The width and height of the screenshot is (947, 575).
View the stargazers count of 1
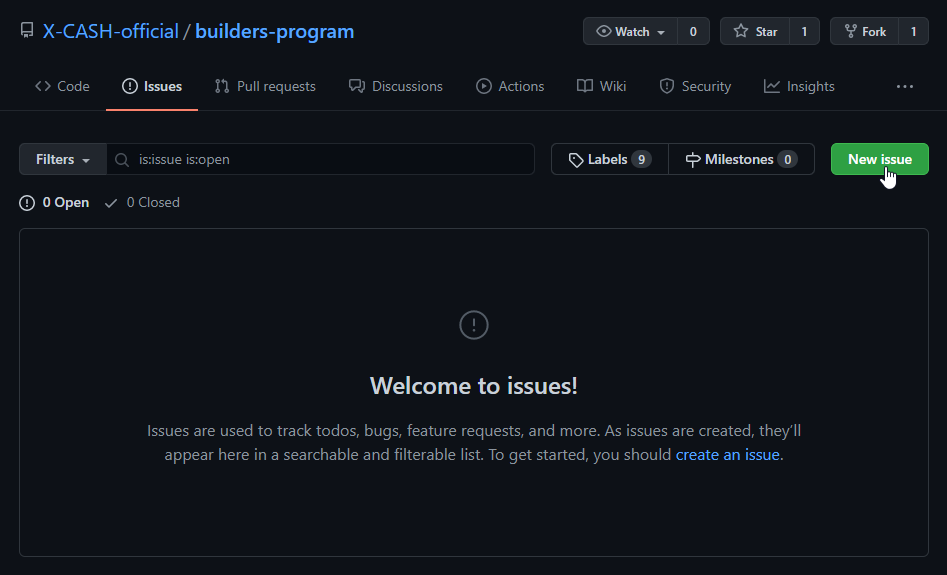[804, 31]
